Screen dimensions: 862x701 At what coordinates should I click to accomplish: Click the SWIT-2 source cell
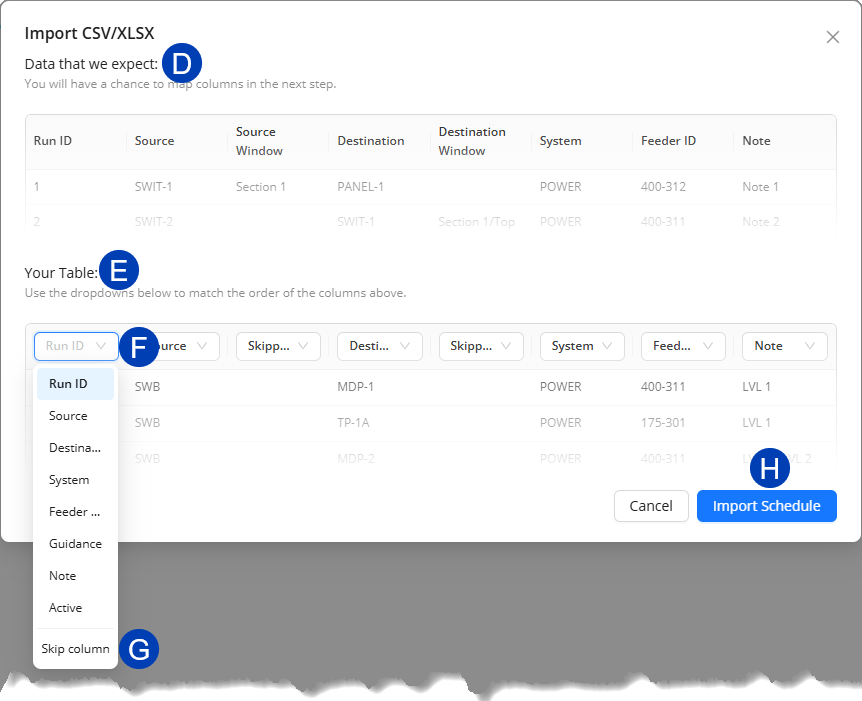(153, 222)
